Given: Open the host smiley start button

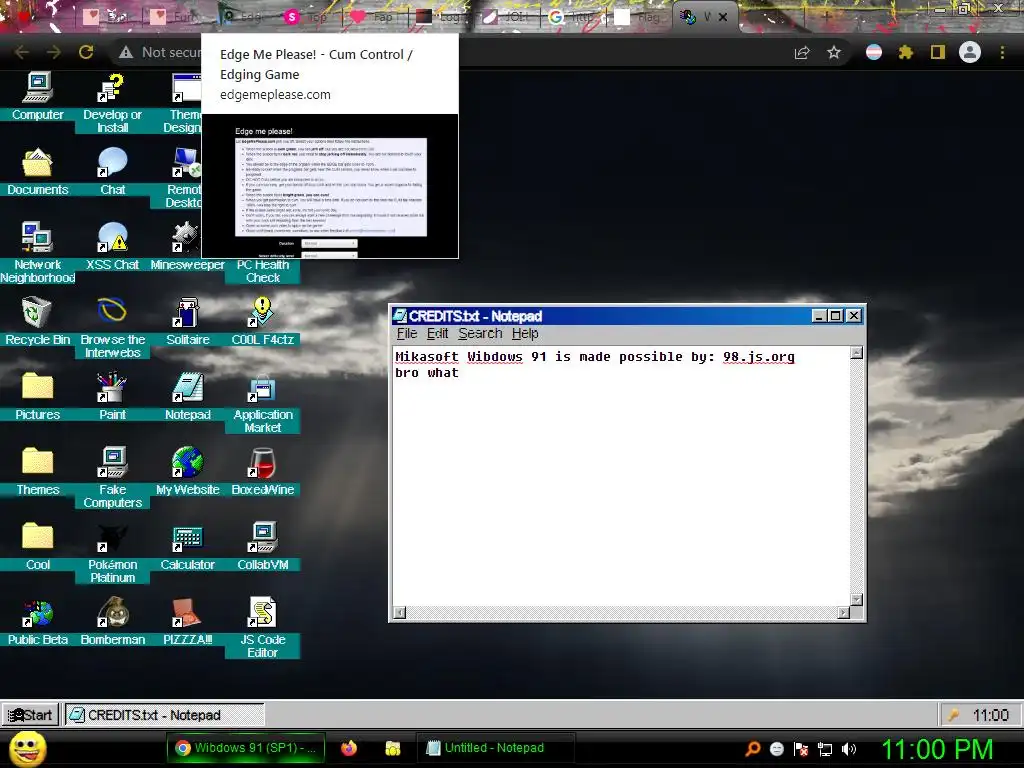Looking at the screenshot, I should click(x=27, y=749).
